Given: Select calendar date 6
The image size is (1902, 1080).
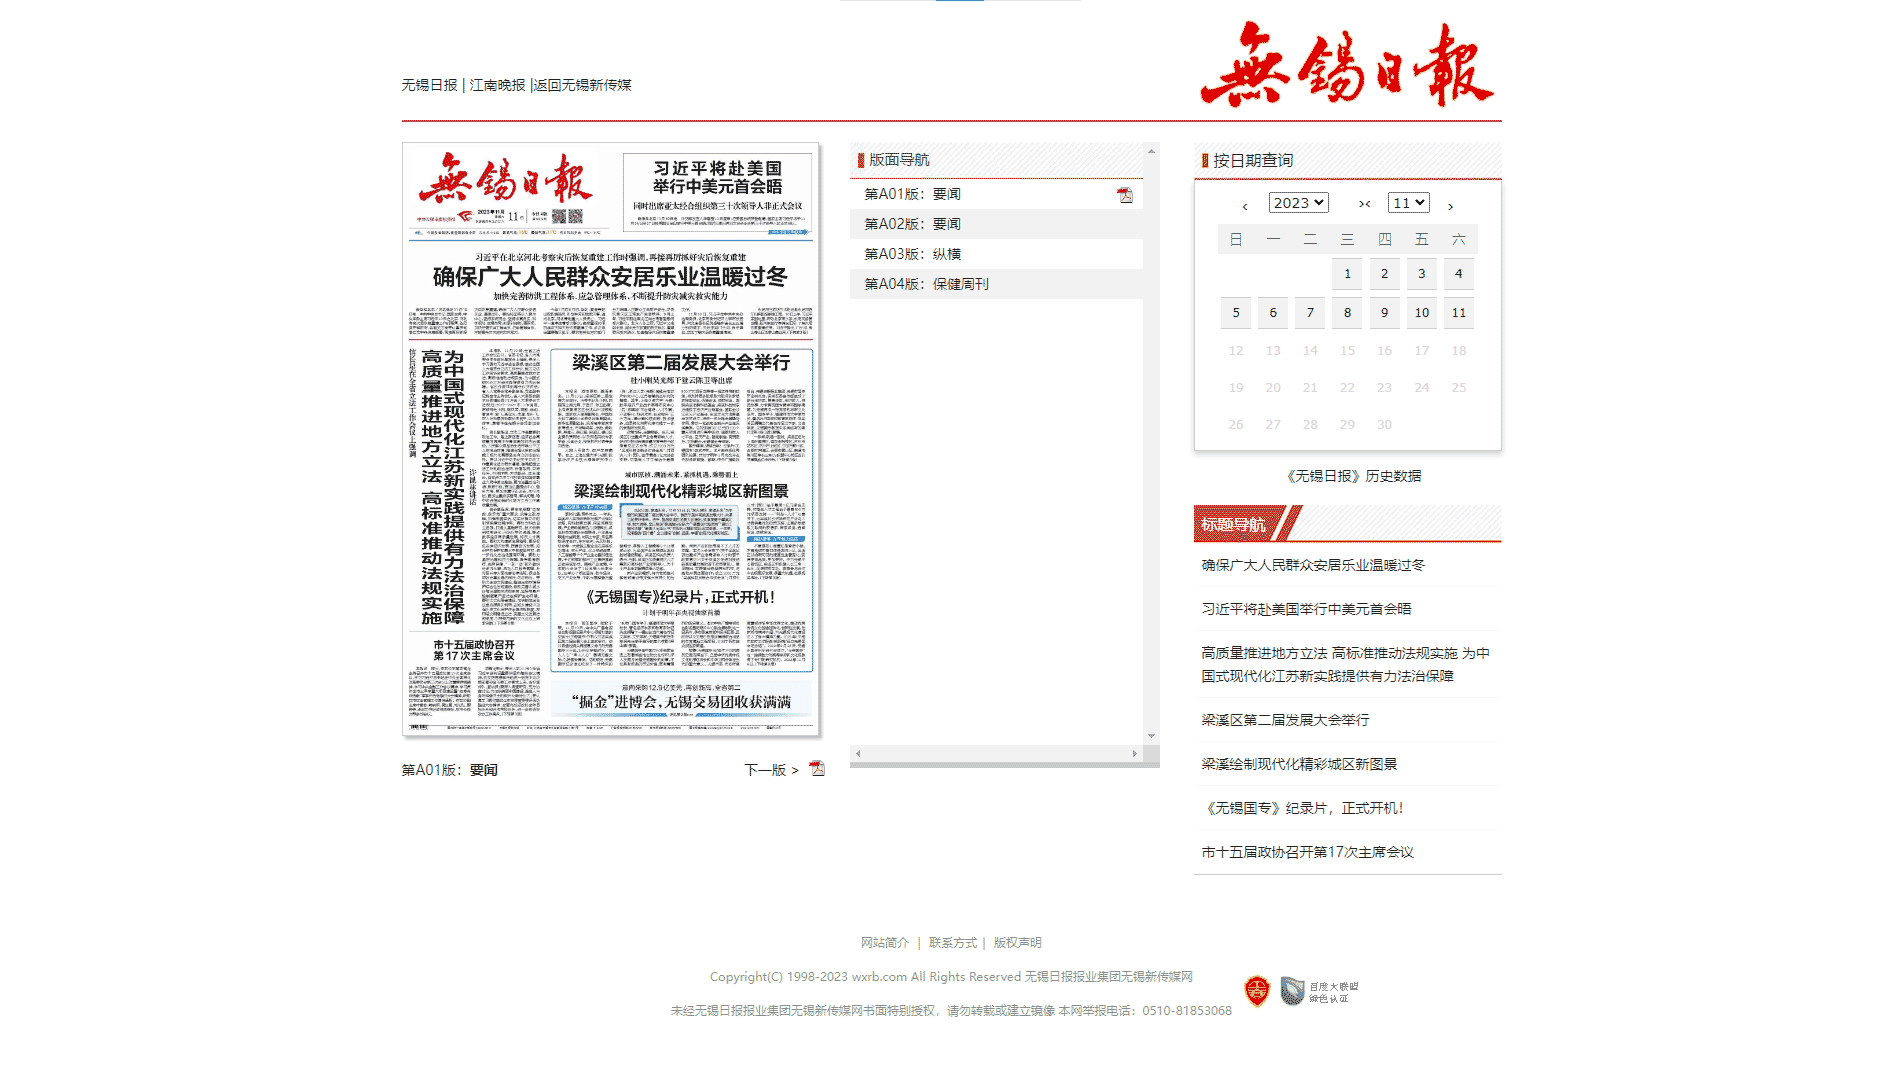Looking at the screenshot, I should coord(1273,313).
